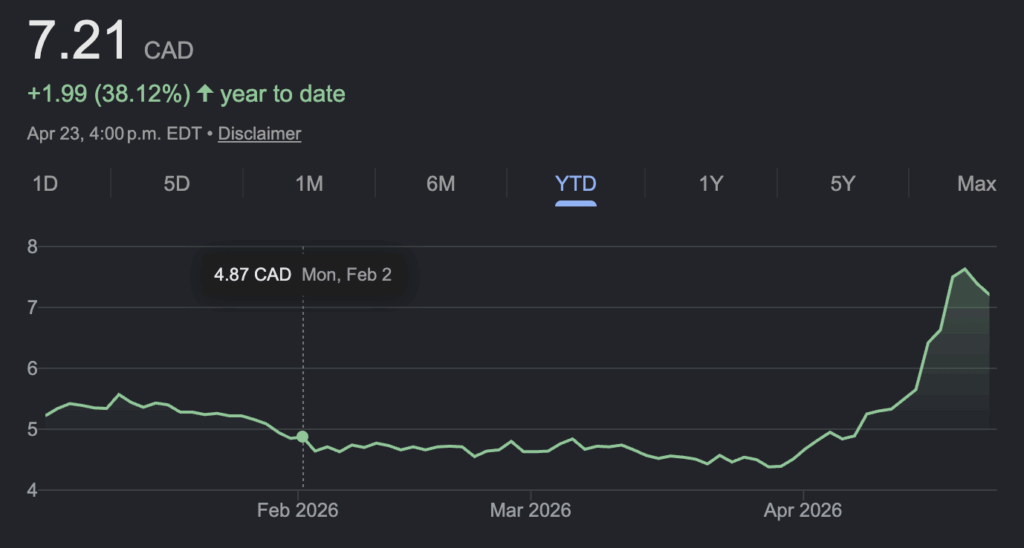Open the 6M chart view
This screenshot has width=1024, height=548.
[x=441, y=184]
